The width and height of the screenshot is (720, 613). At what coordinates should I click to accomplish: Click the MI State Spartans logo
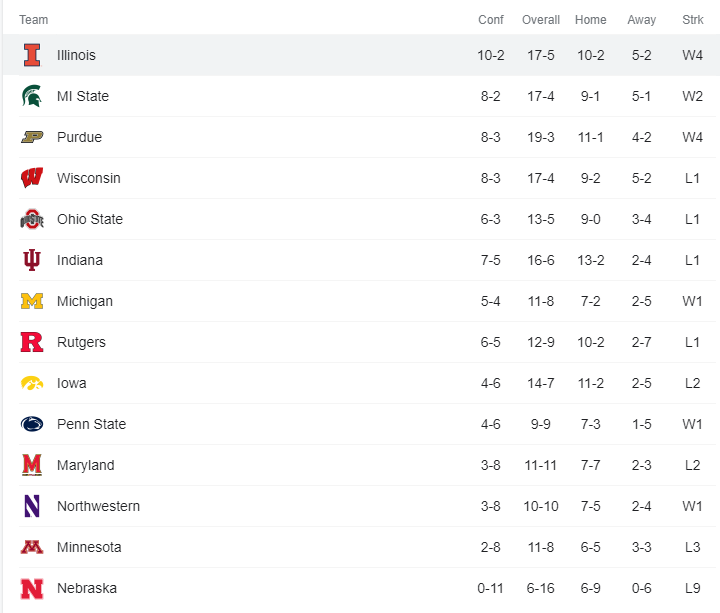[32, 96]
